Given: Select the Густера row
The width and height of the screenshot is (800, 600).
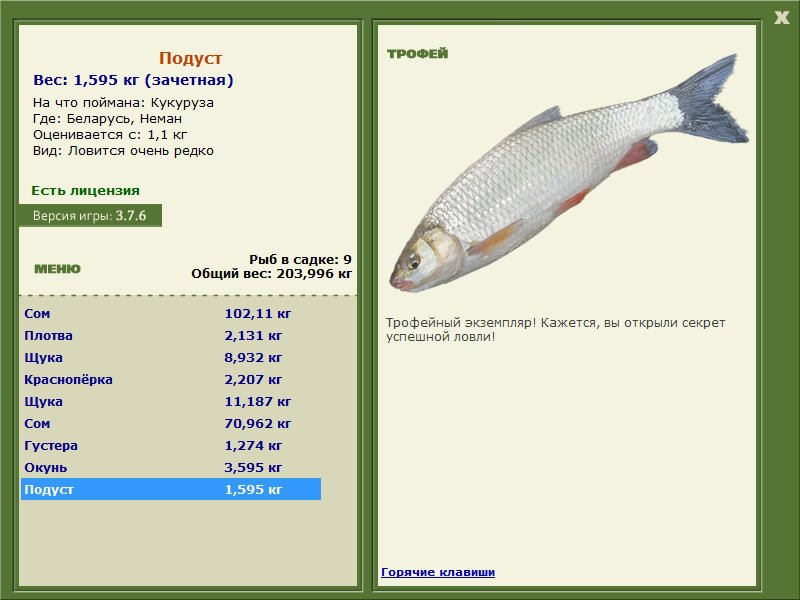Looking at the screenshot, I should [x=171, y=445].
